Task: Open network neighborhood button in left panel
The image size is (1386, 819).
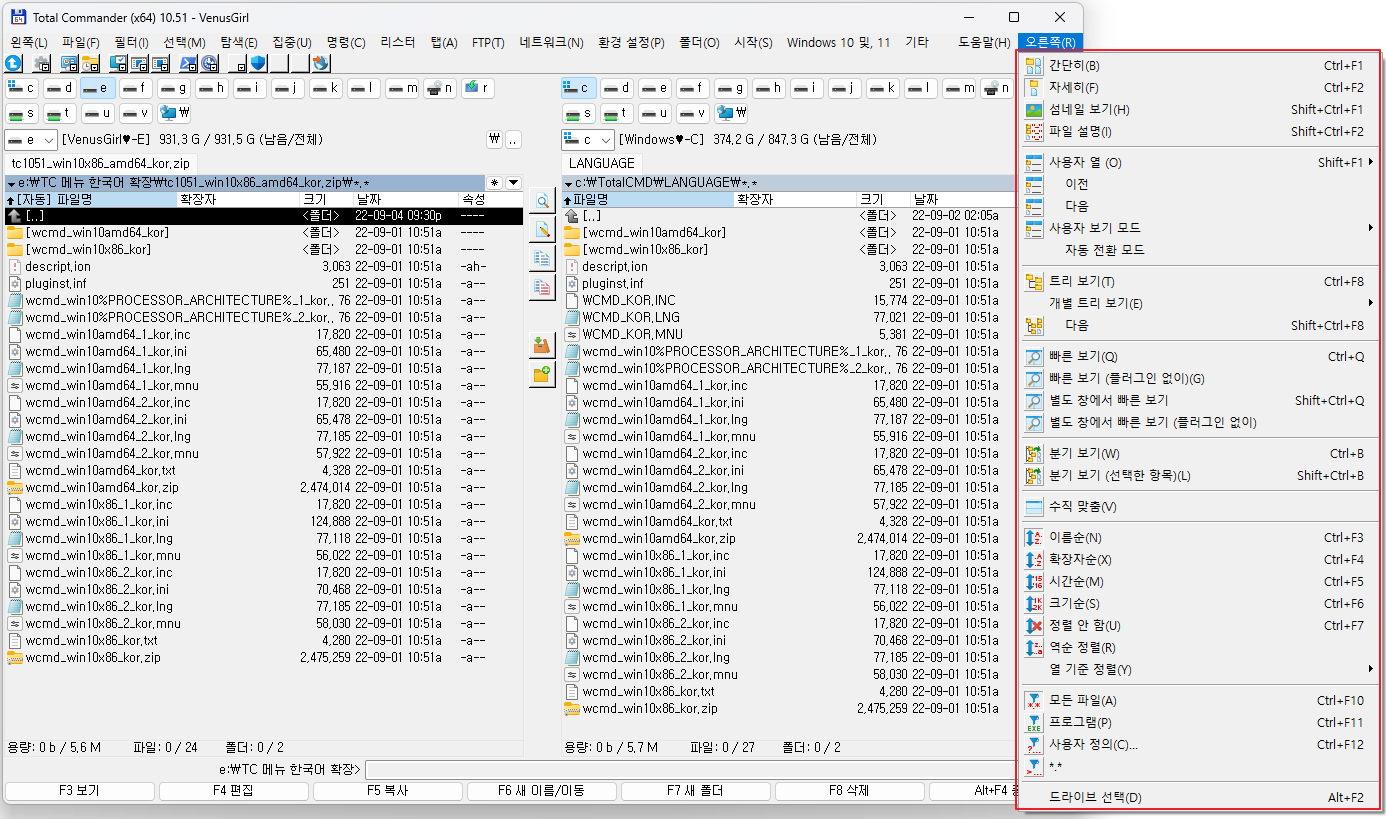Action: coord(174,113)
